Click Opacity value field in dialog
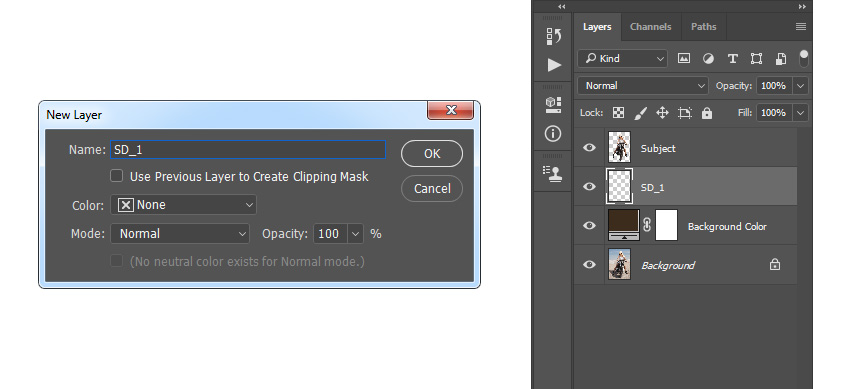The height and width of the screenshot is (389, 850). tap(331, 234)
